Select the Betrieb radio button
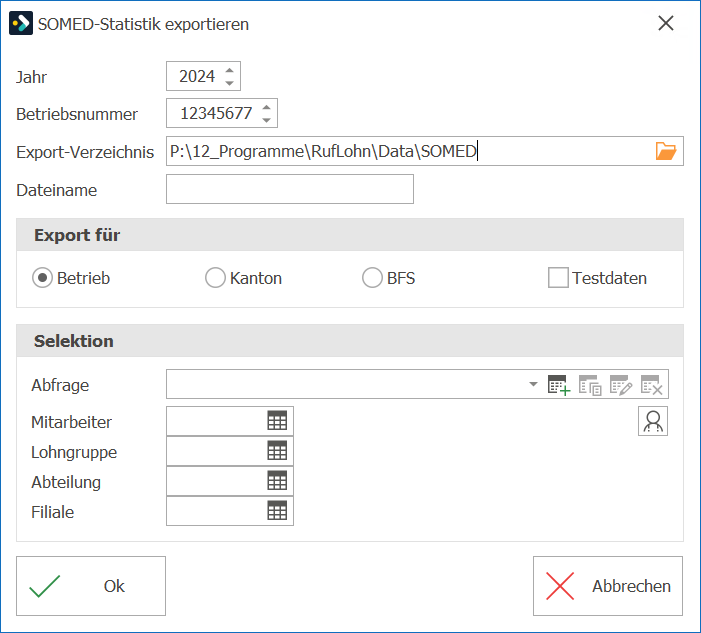The image size is (701, 633). (42, 278)
